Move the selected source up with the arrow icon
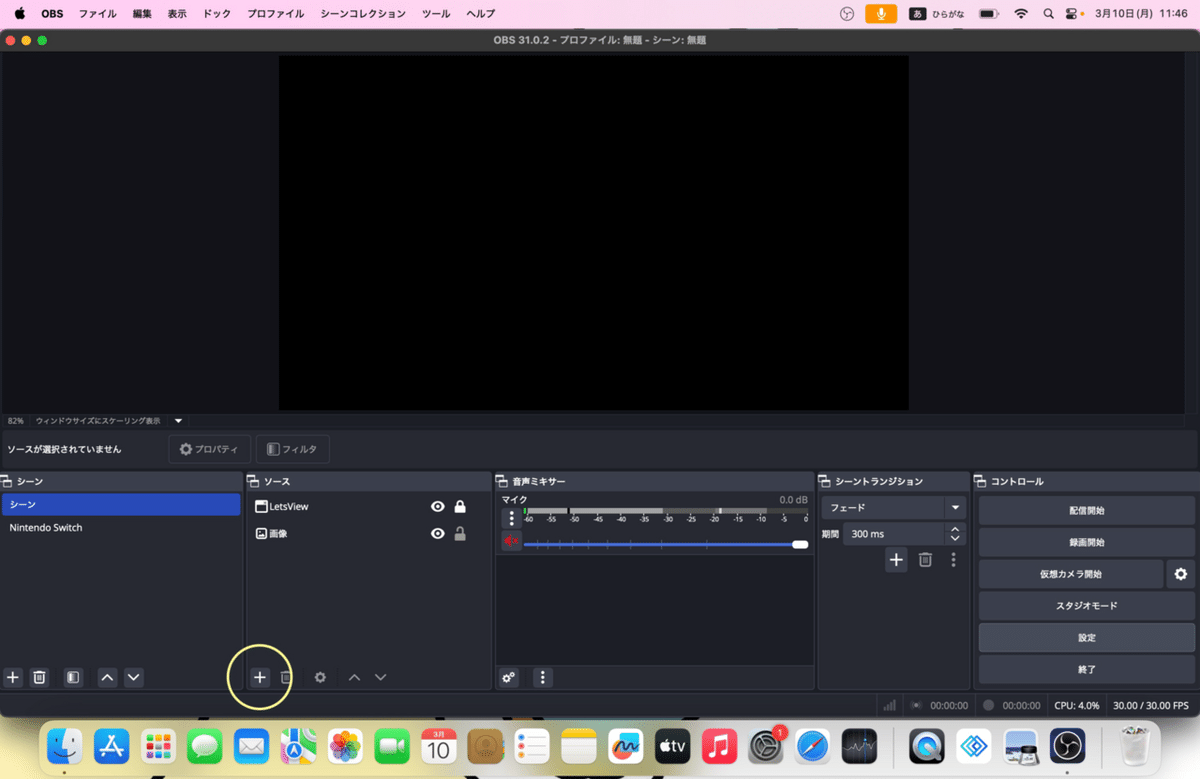 click(354, 677)
